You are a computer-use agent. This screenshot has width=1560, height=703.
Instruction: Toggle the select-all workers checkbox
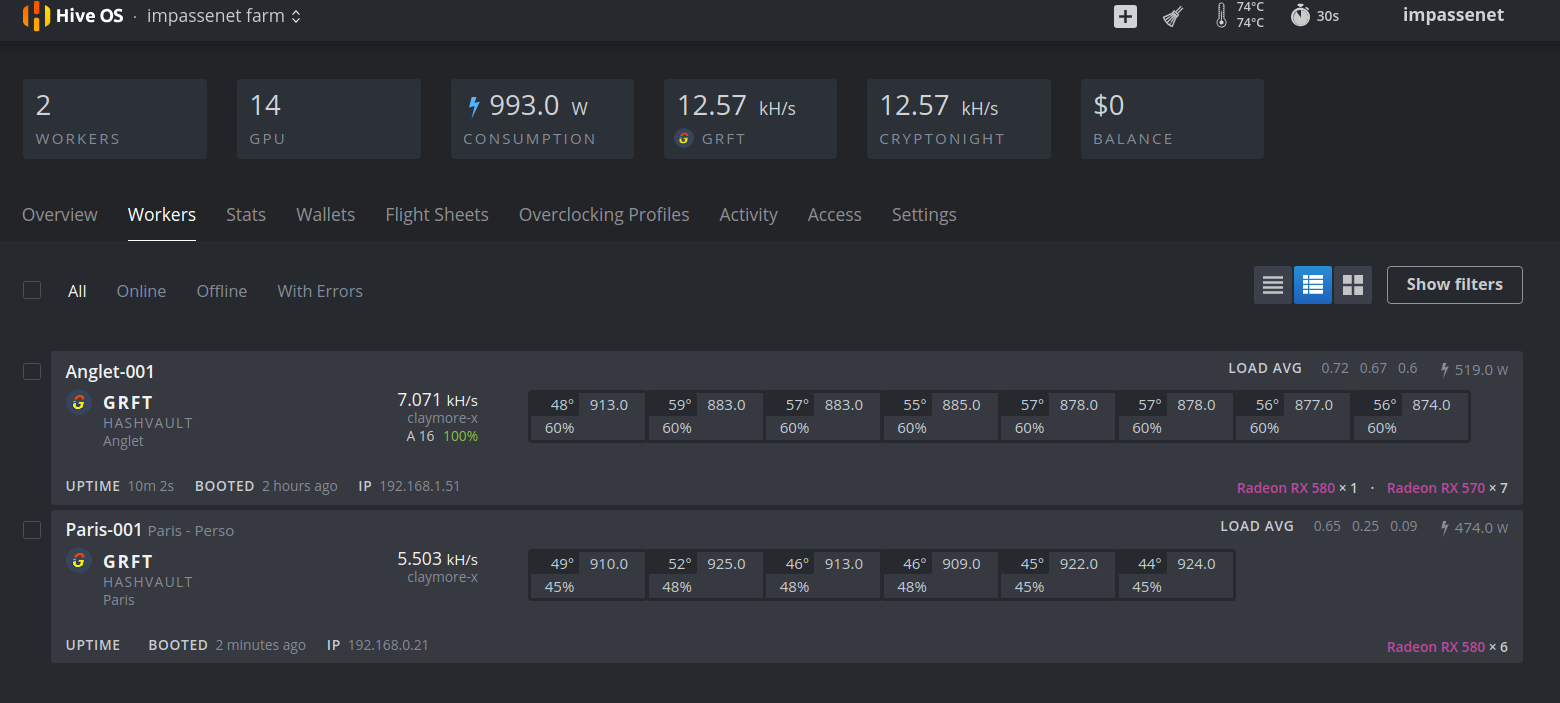(32, 290)
